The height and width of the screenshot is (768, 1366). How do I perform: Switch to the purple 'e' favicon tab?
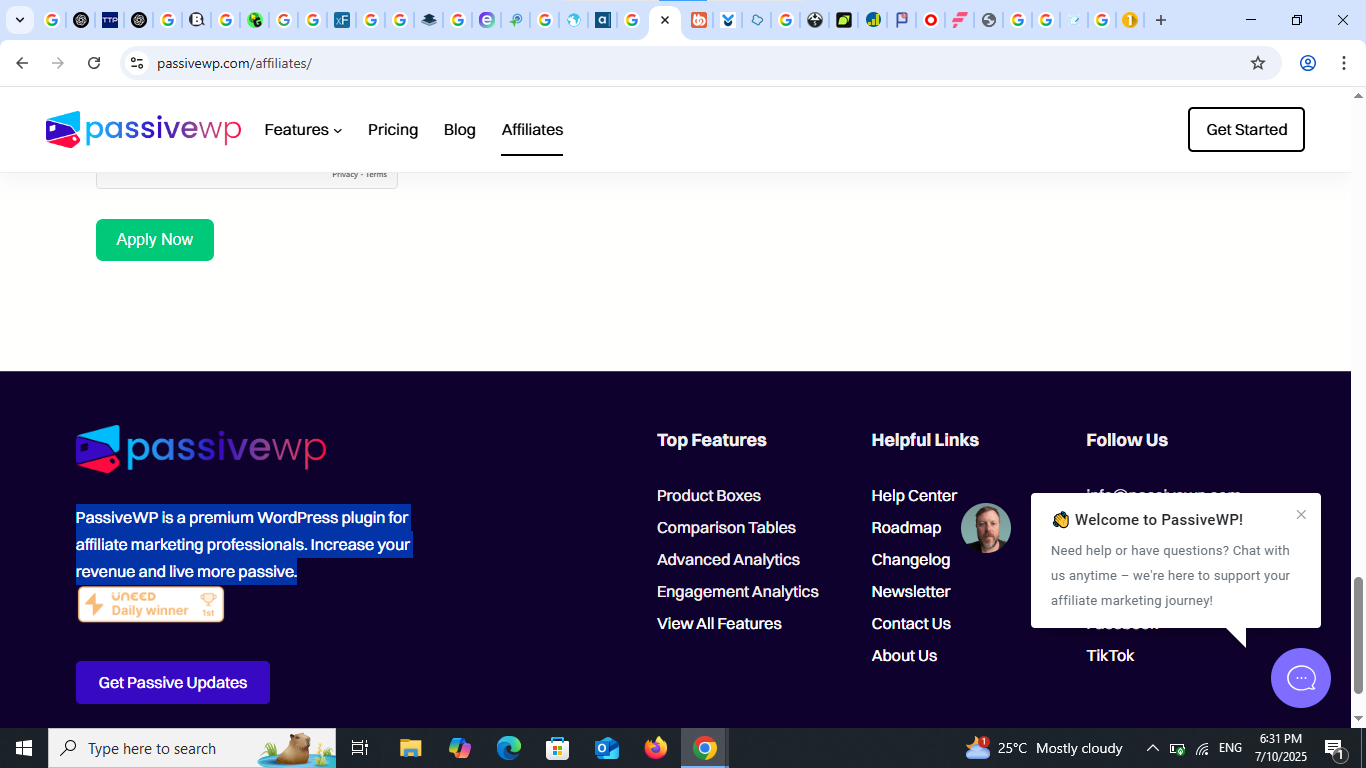pos(487,20)
